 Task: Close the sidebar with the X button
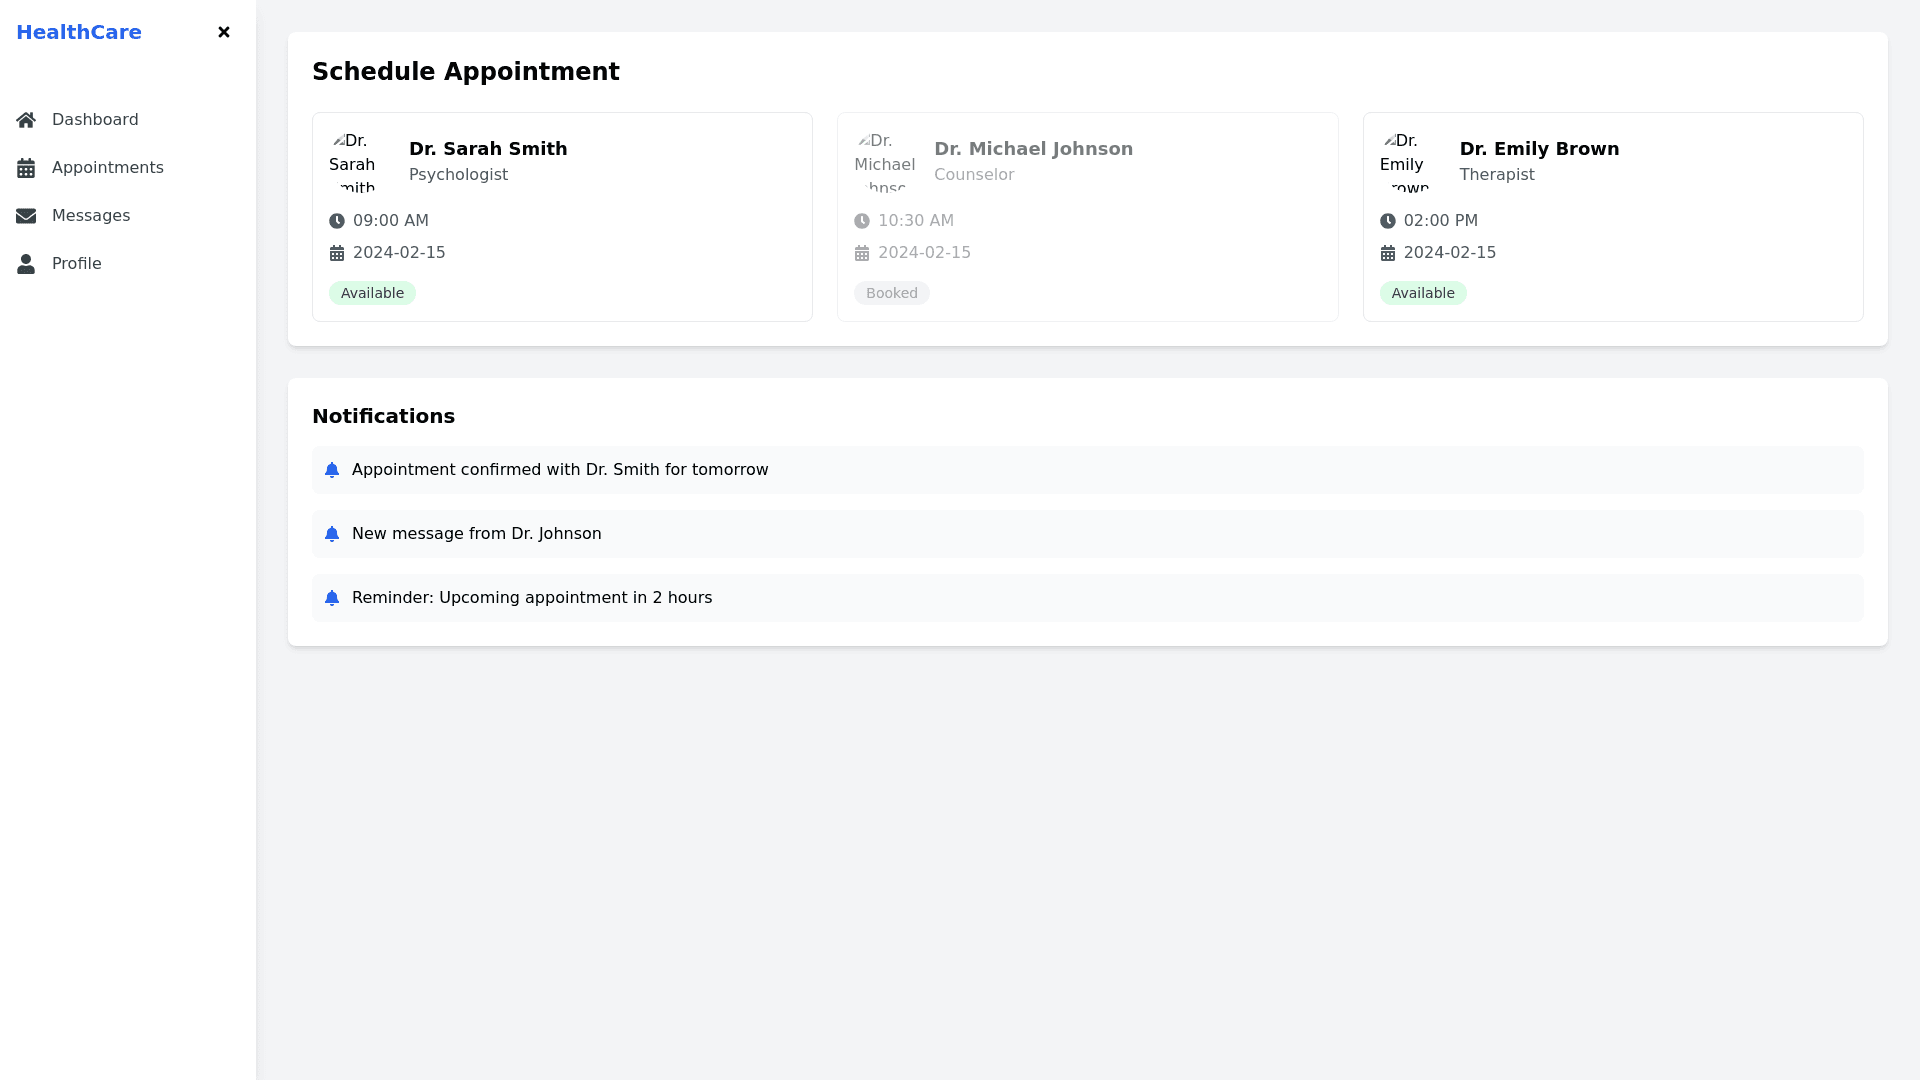224,32
